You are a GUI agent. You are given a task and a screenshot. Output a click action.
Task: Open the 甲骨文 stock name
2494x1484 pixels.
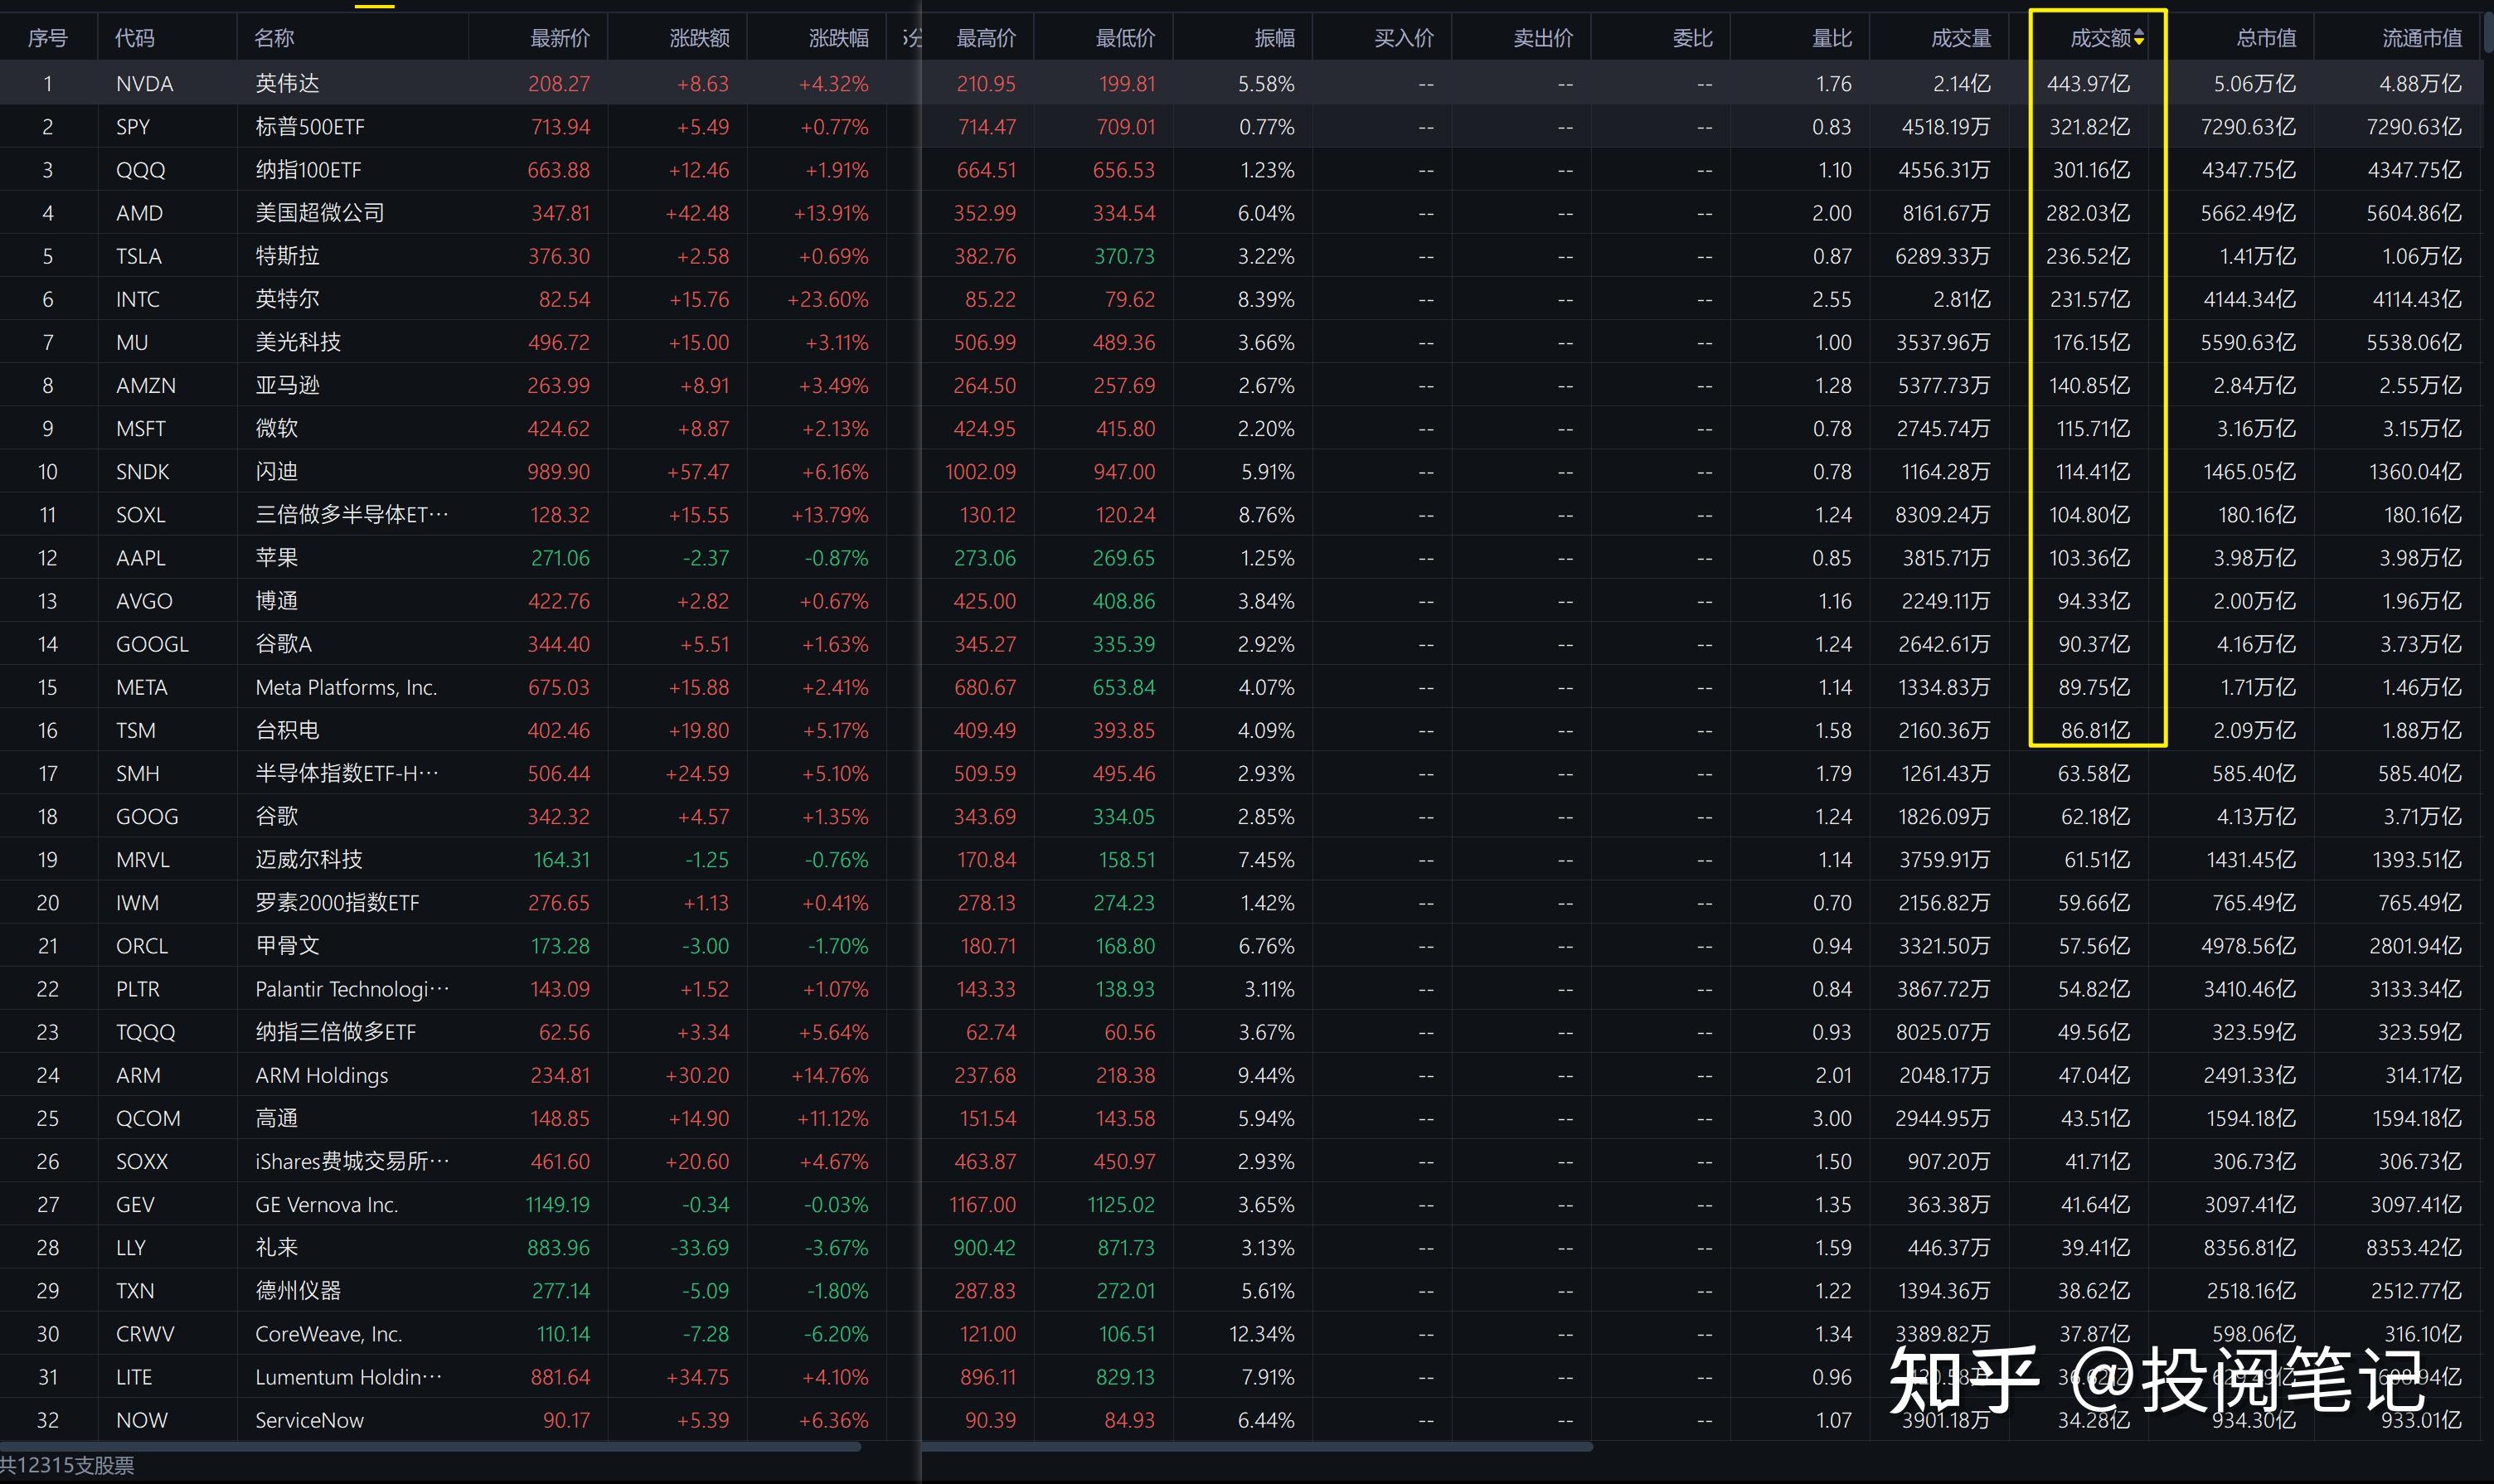click(287, 945)
